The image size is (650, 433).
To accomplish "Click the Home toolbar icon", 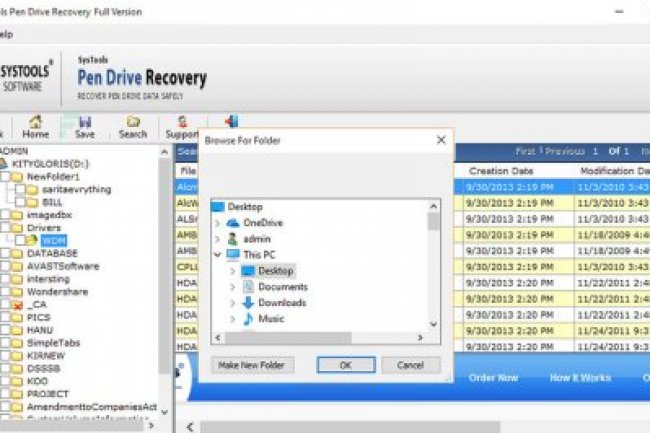I will (x=36, y=126).
